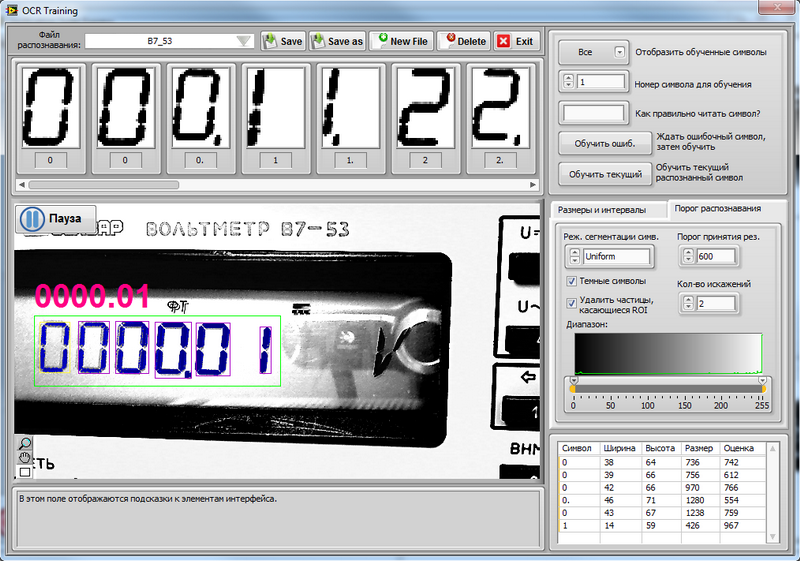Open the recognition file dropdown B7_53
800x561 pixels.
pos(243,42)
